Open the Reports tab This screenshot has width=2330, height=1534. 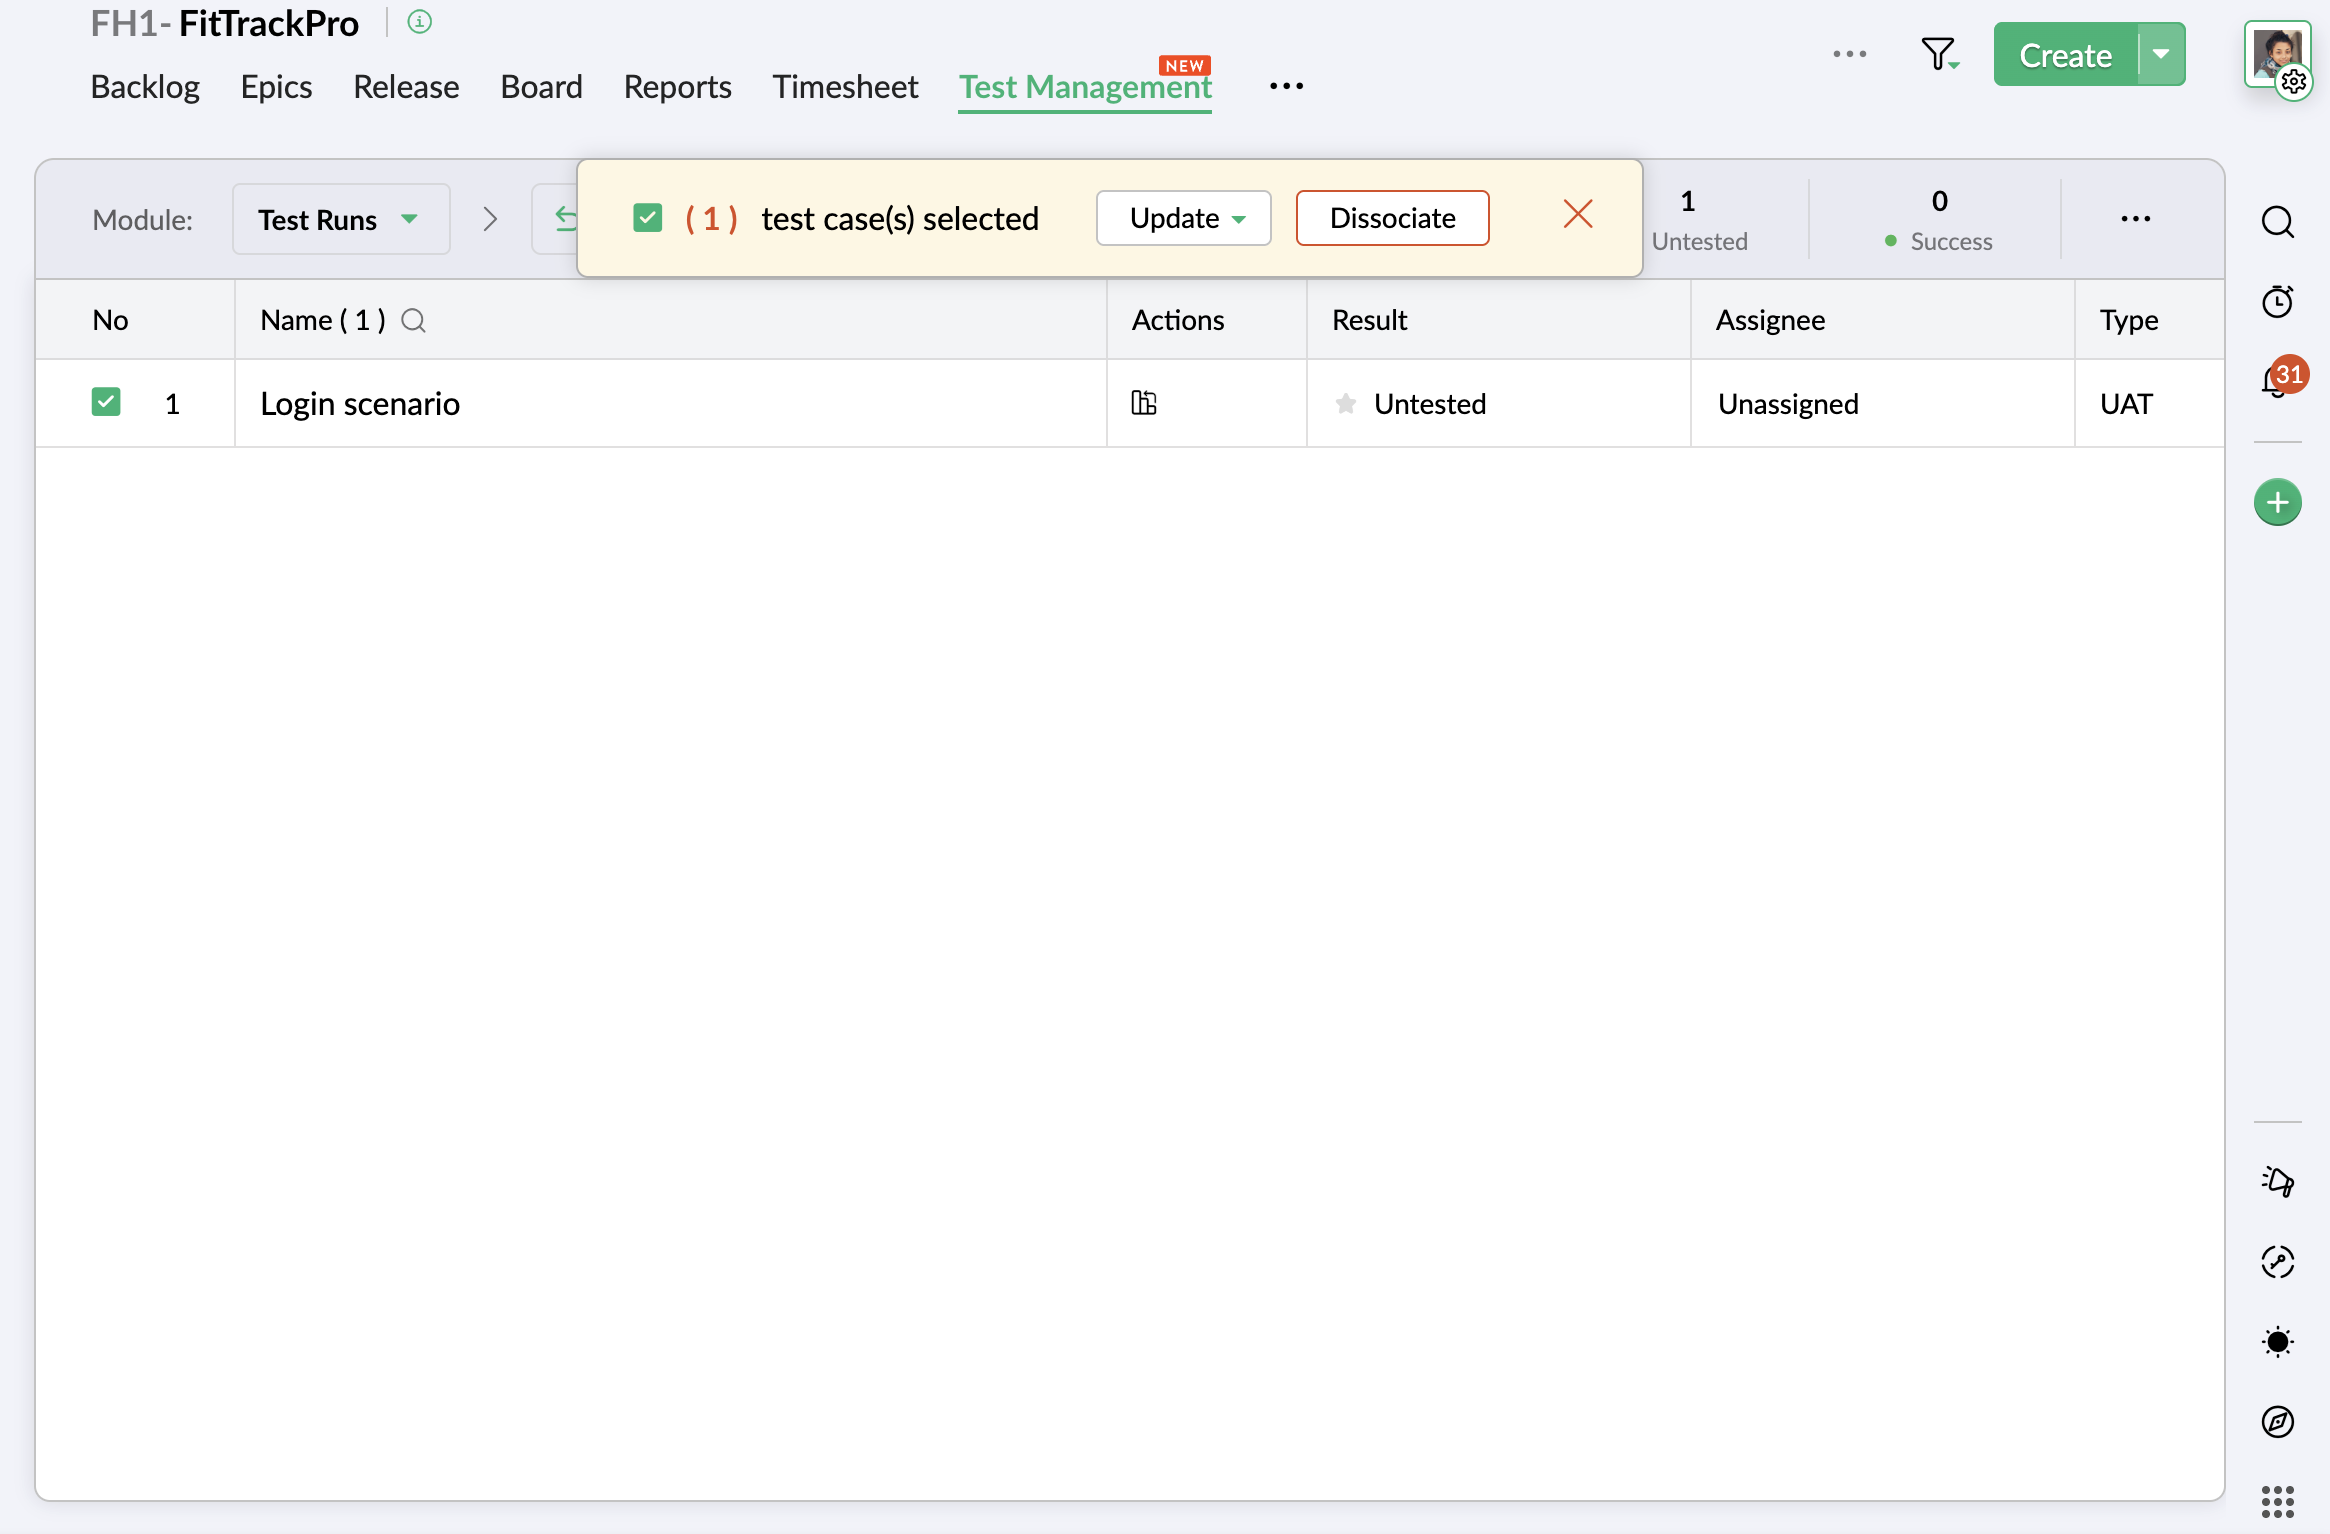point(677,87)
